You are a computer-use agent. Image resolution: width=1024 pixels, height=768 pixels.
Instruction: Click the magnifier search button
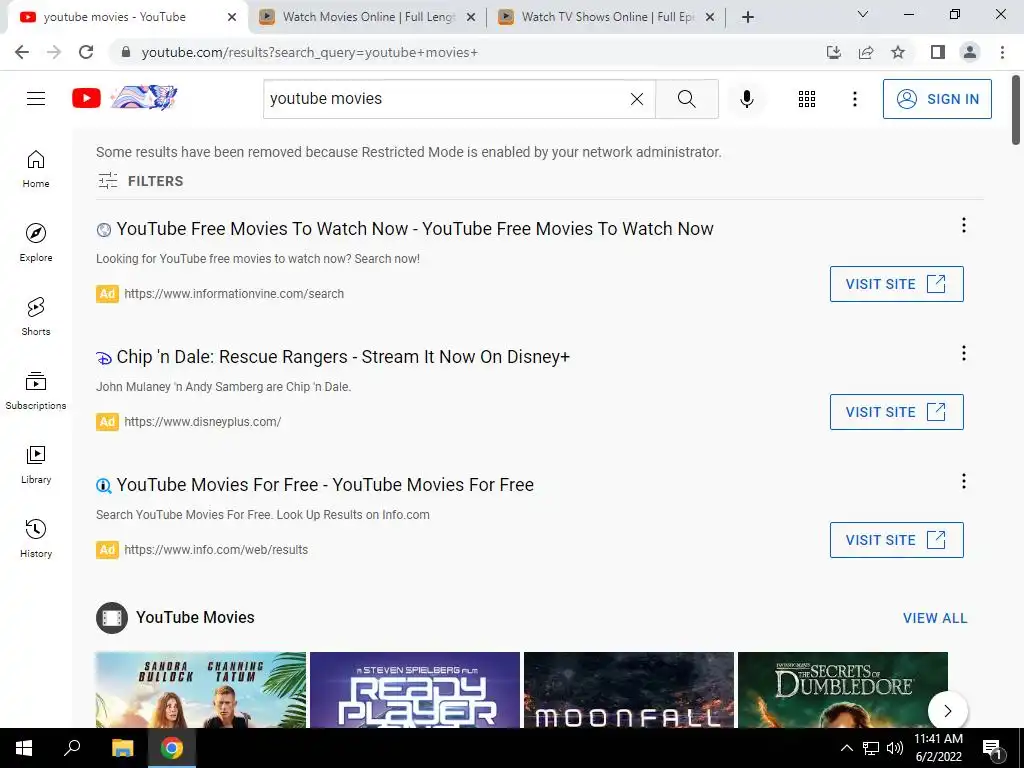(686, 99)
